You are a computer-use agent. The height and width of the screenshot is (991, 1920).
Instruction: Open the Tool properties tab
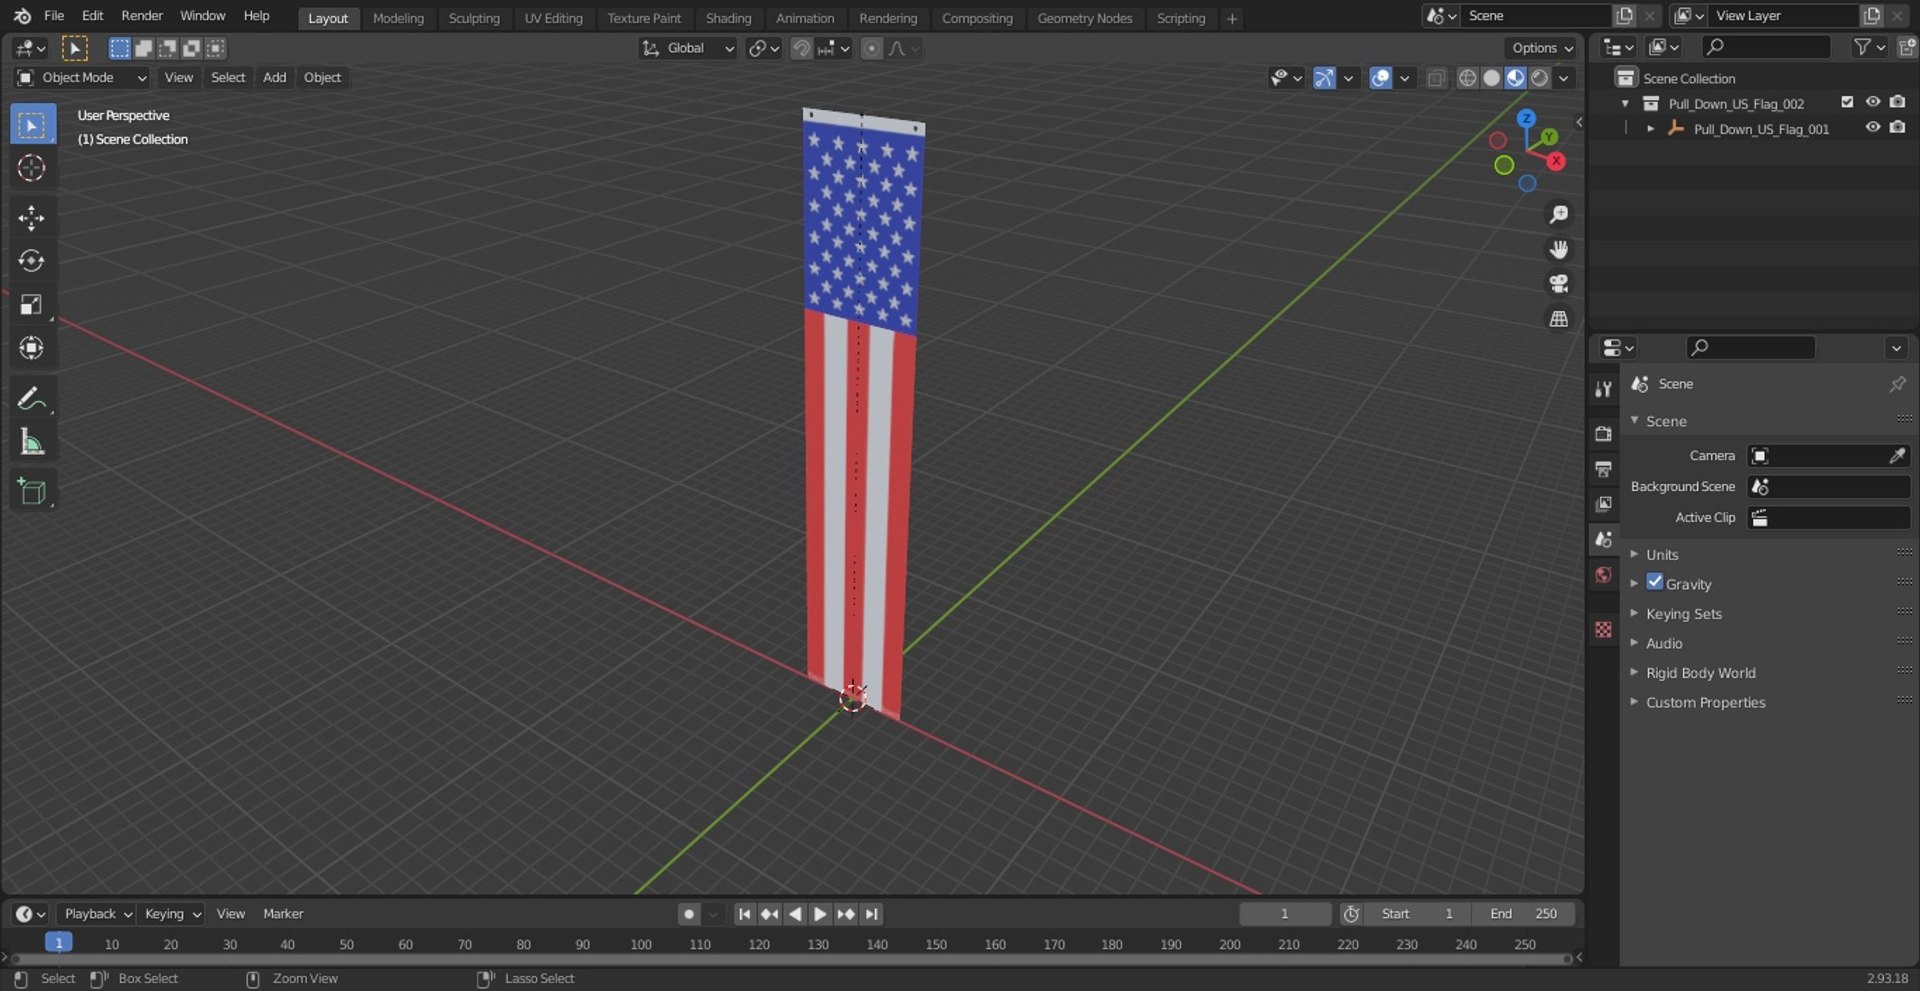[1603, 389]
